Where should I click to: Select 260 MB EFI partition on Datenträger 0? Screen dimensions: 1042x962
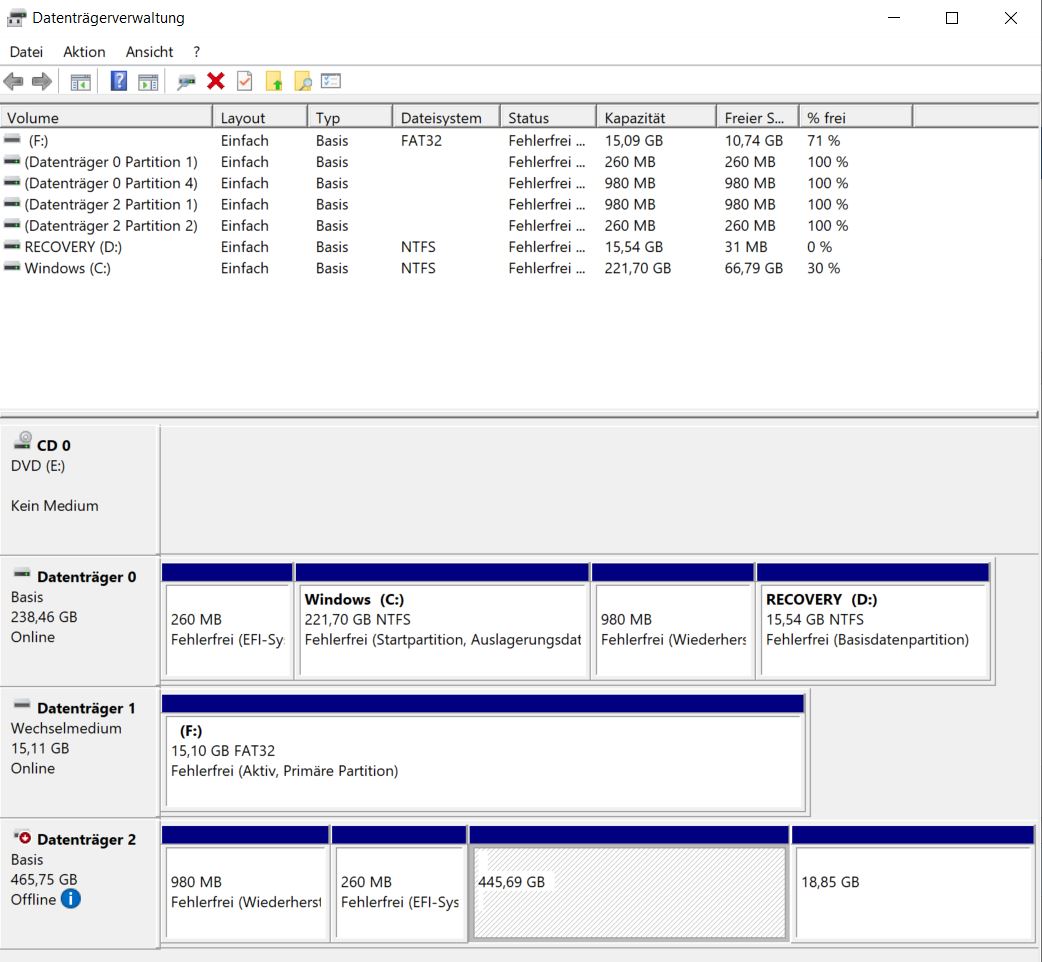pyautogui.click(x=227, y=621)
